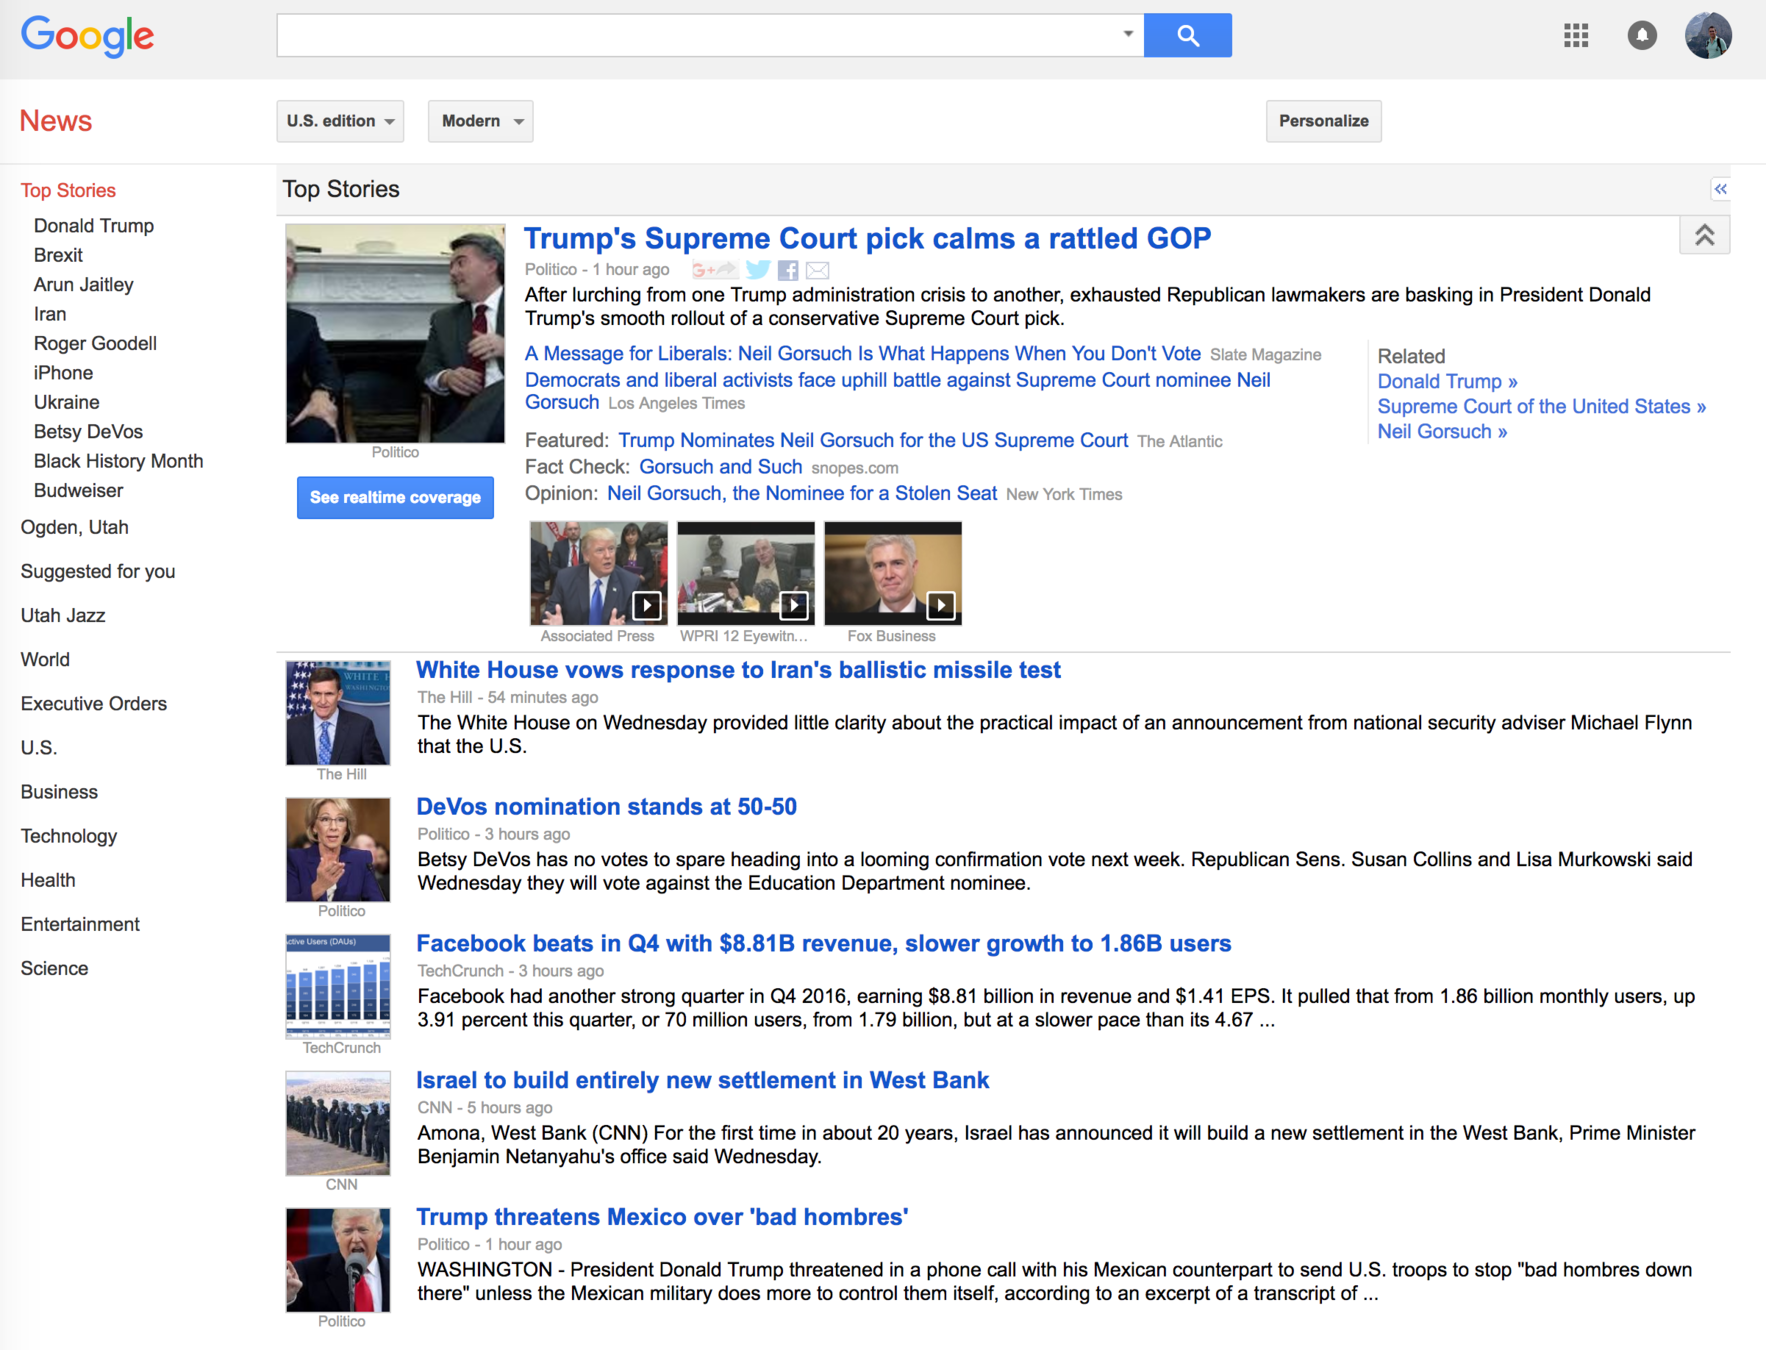
Task: Open the account profile picture
Action: [x=1708, y=36]
